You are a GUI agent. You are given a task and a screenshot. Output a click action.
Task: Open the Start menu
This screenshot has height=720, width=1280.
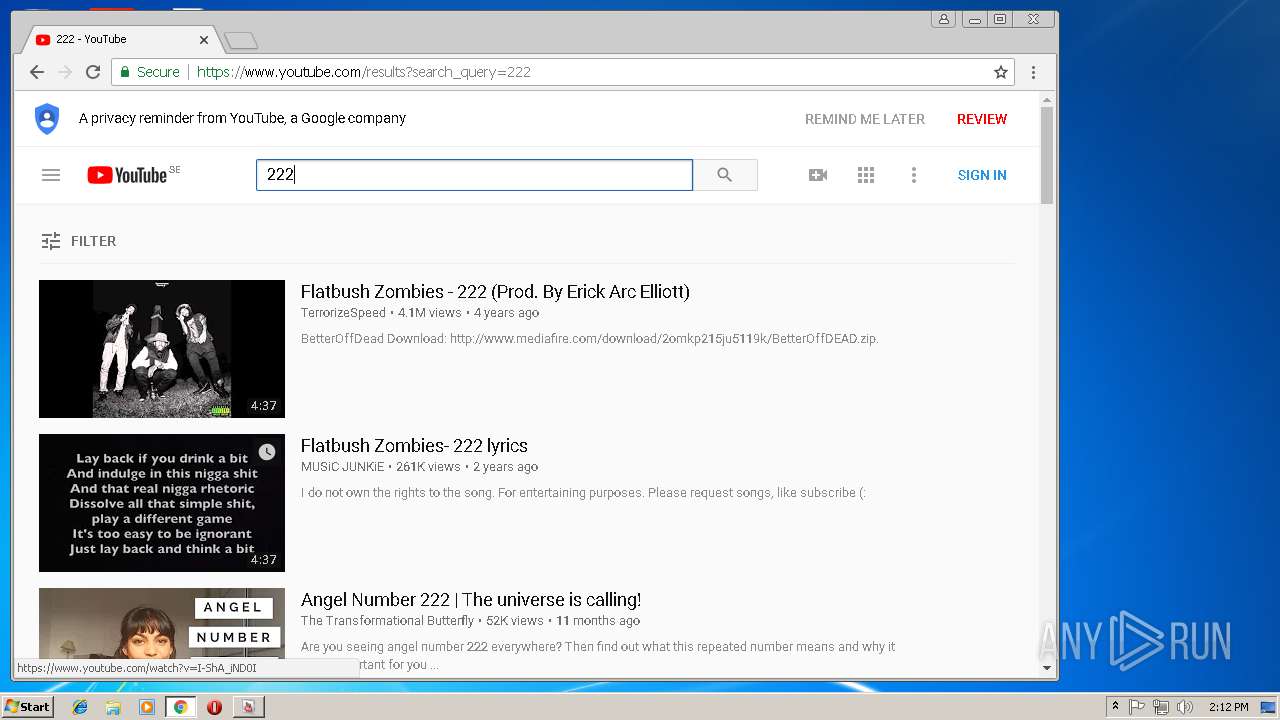click(27, 707)
